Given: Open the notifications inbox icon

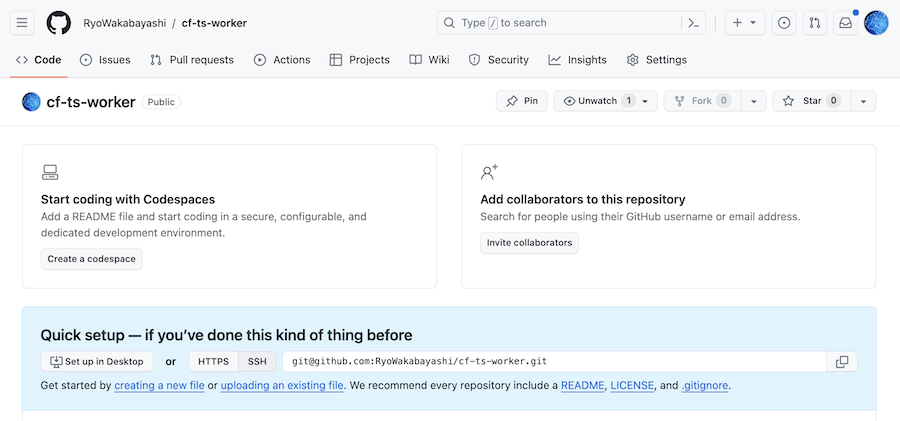Looking at the screenshot, I should (x=845, y=23).
